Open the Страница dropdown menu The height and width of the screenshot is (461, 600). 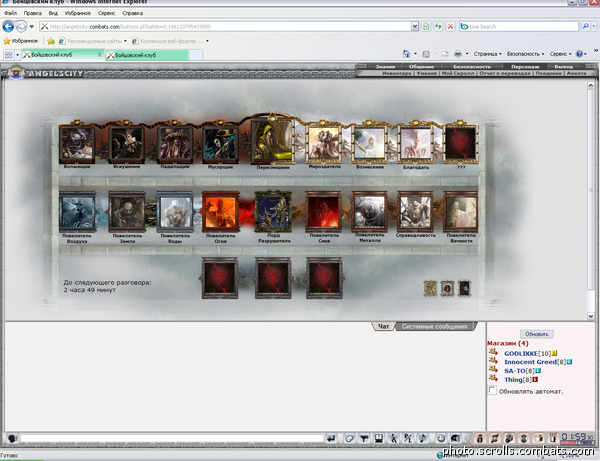point(488,54)
